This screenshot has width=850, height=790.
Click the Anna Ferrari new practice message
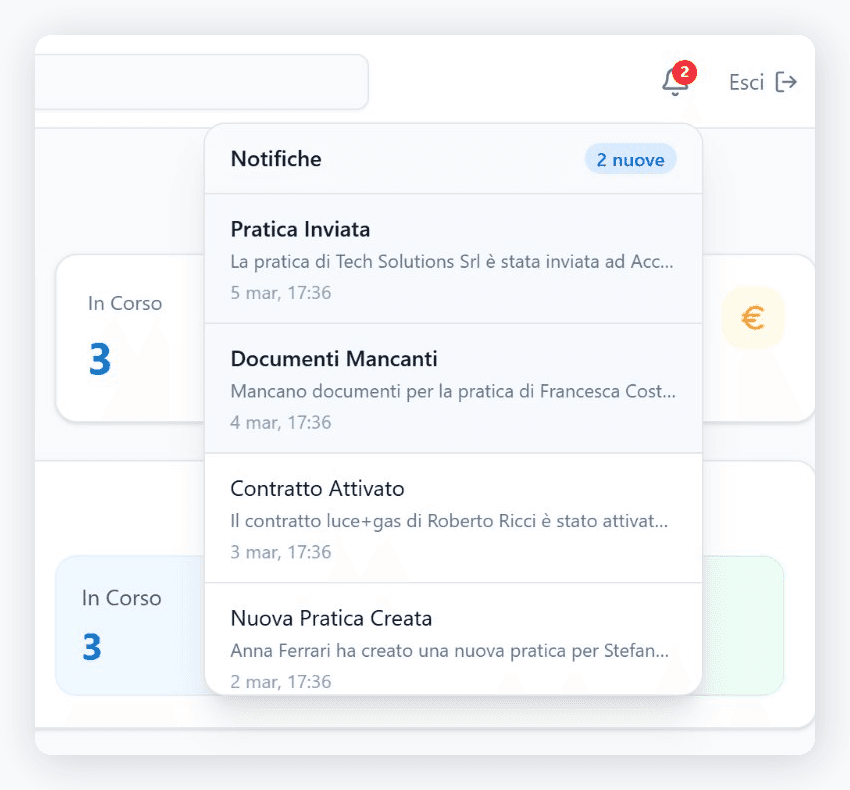(x=449, y=651)
